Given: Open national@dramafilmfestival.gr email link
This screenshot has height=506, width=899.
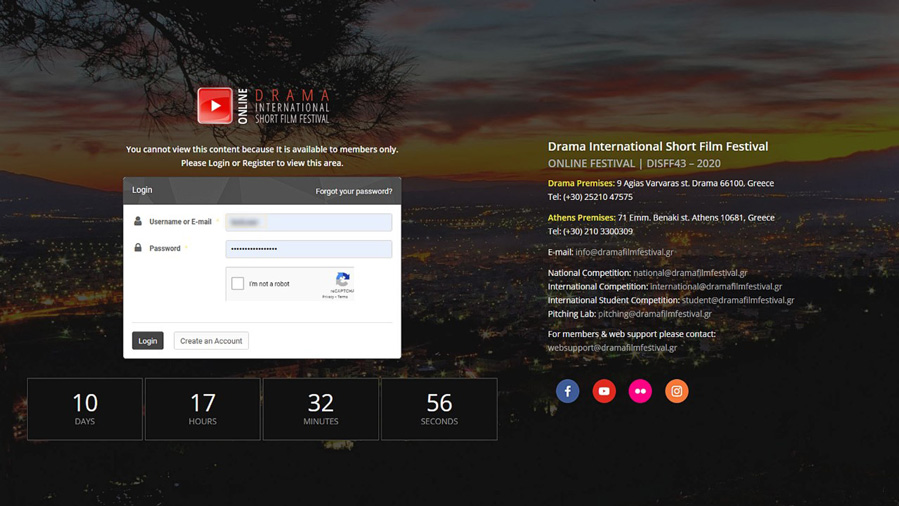Looking at the screenshot, I should (690, 273).
